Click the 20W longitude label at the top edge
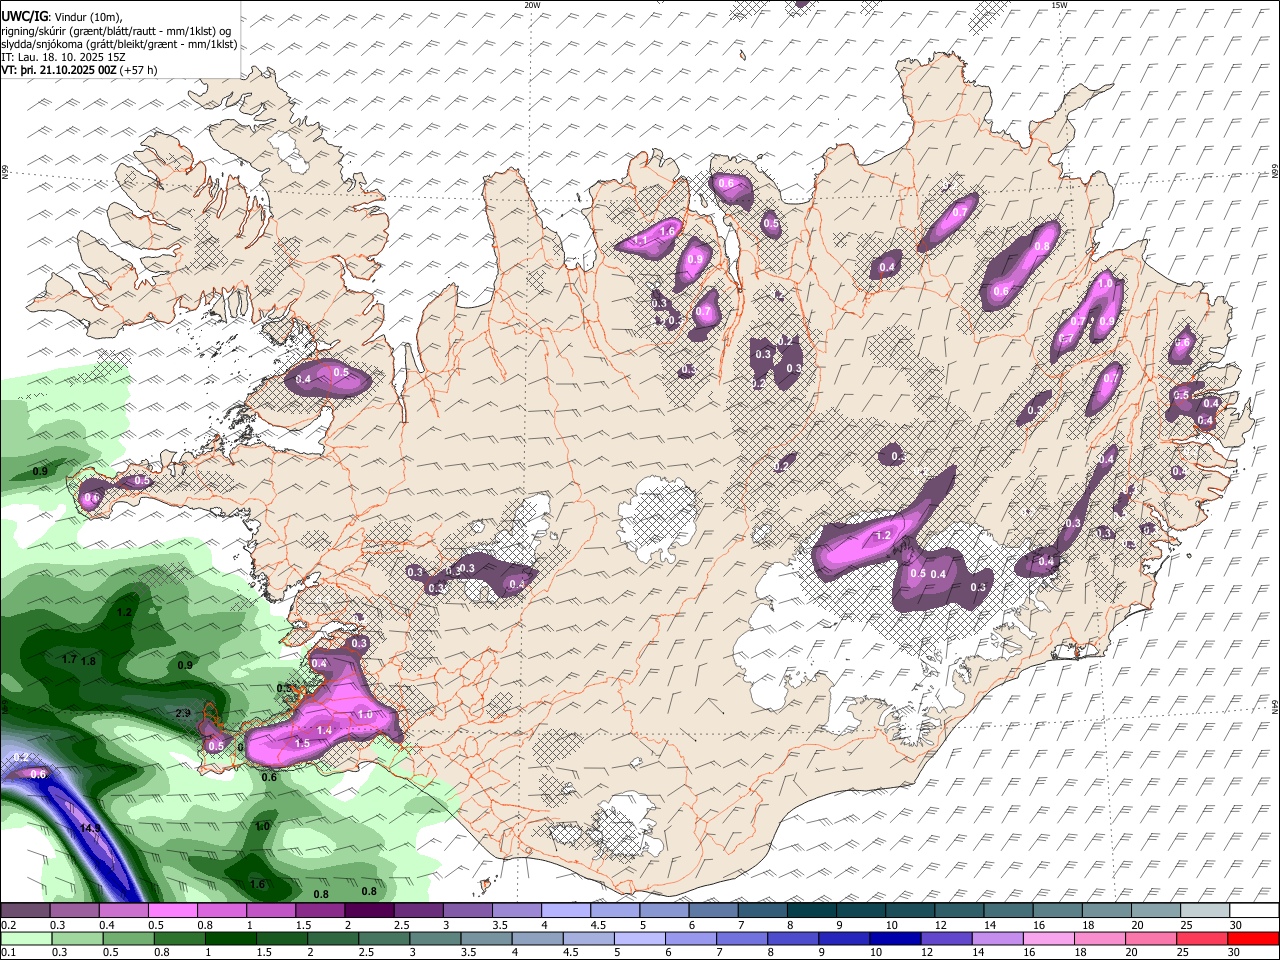The width and height of the screenshot is (1280, 960). click(532, 5)
